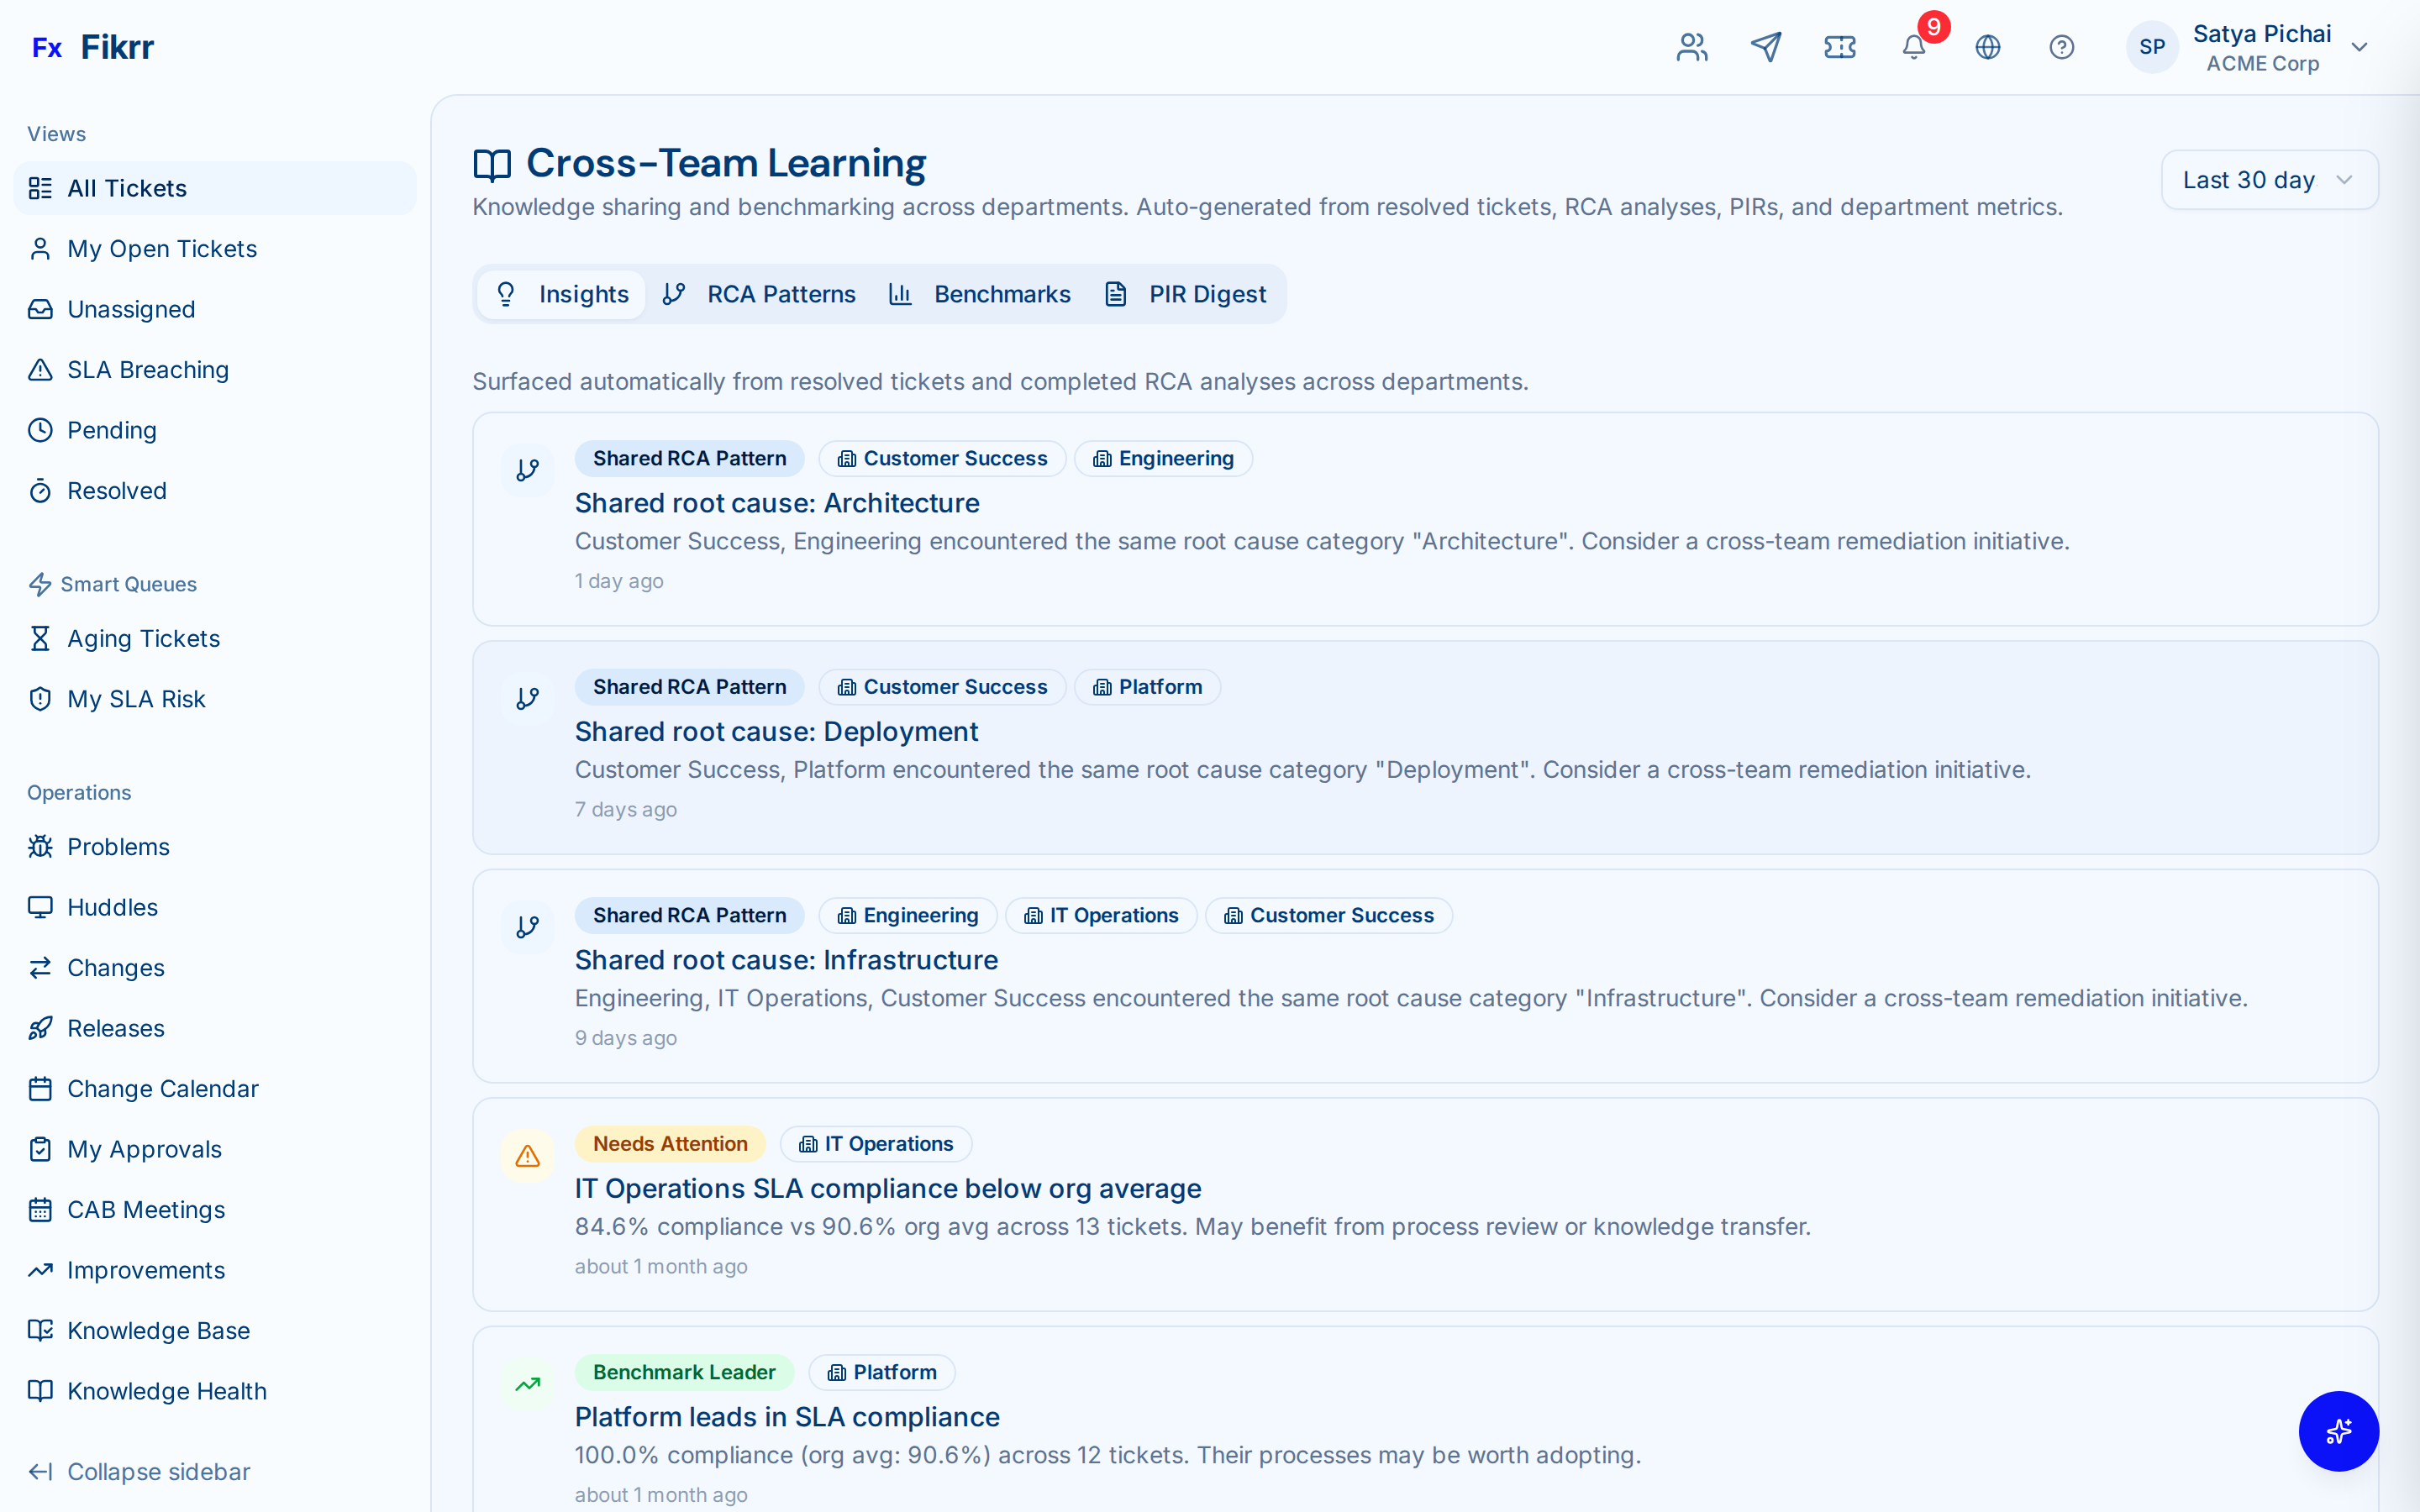Image resolution: width=2420 pixels, height=1512 pixels.
Task: Open the Change Calendar view
Action: click(162, 1088)
